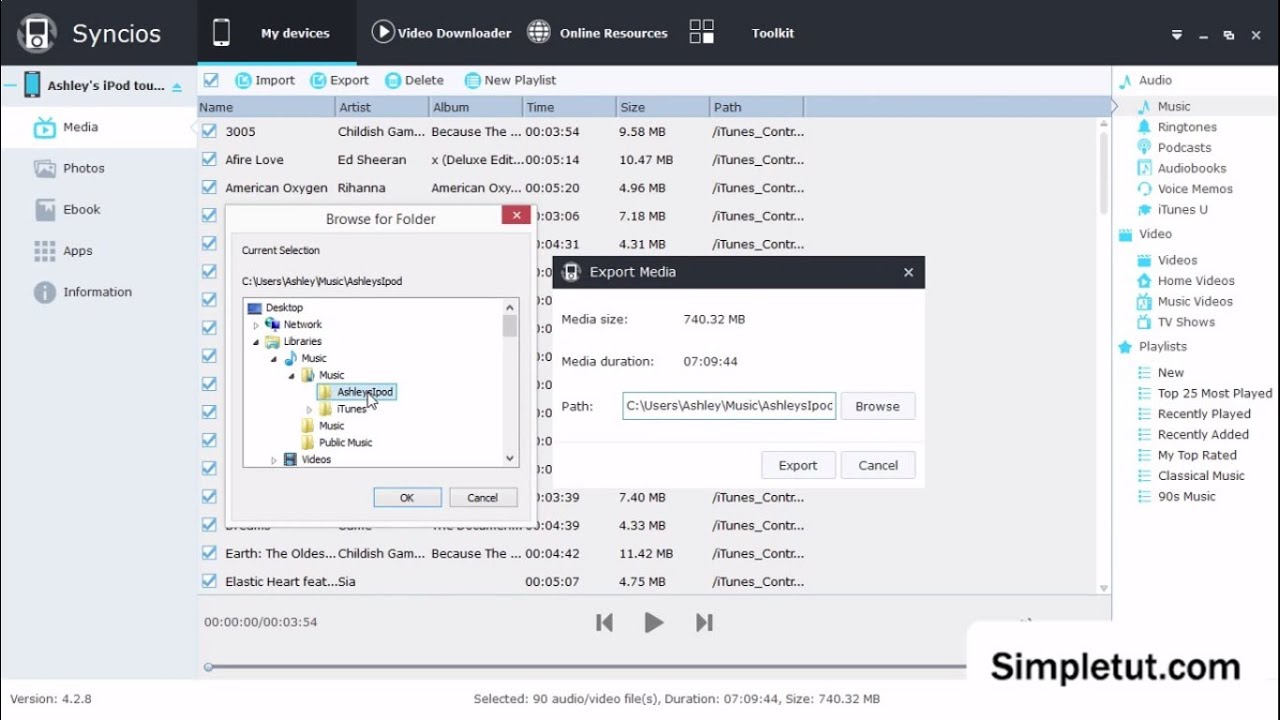Image resolution: width=1280 pixels, height=720 pixels.
Task: Sort list by Artist column
Action: pos(381,107)
